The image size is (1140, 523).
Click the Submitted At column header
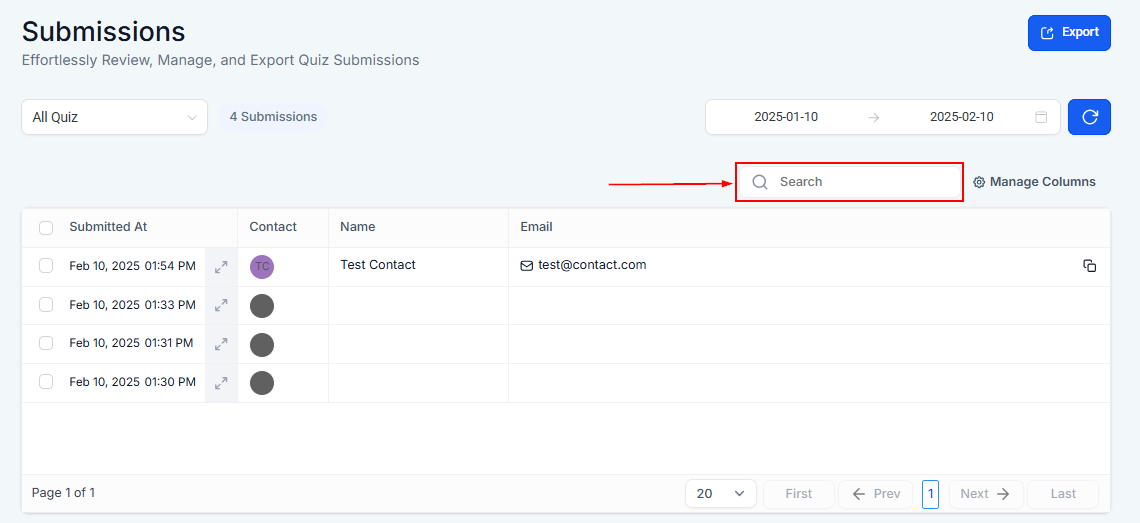108,227
